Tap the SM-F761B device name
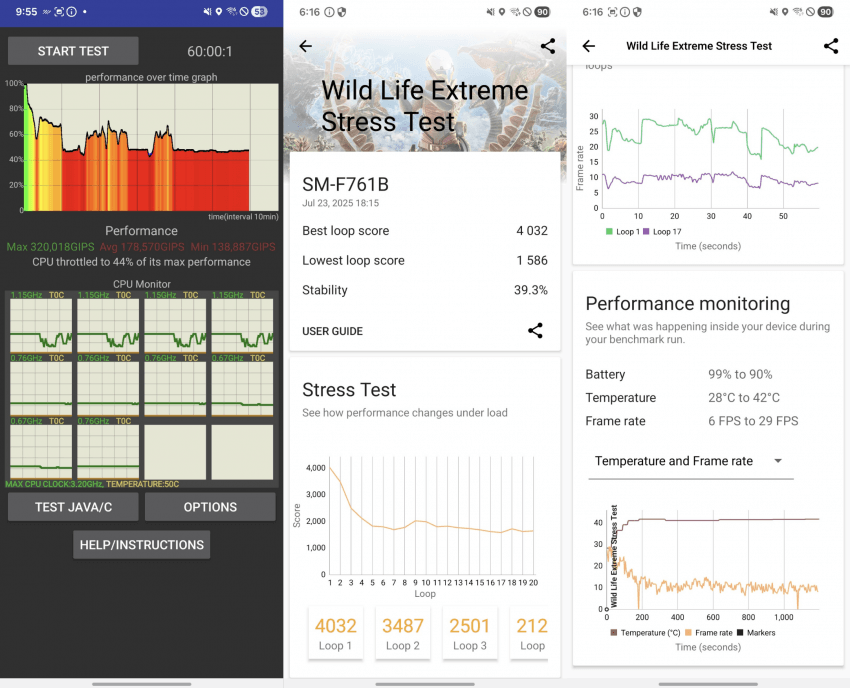Screen dimensions: 850x688 click(345, 185)
